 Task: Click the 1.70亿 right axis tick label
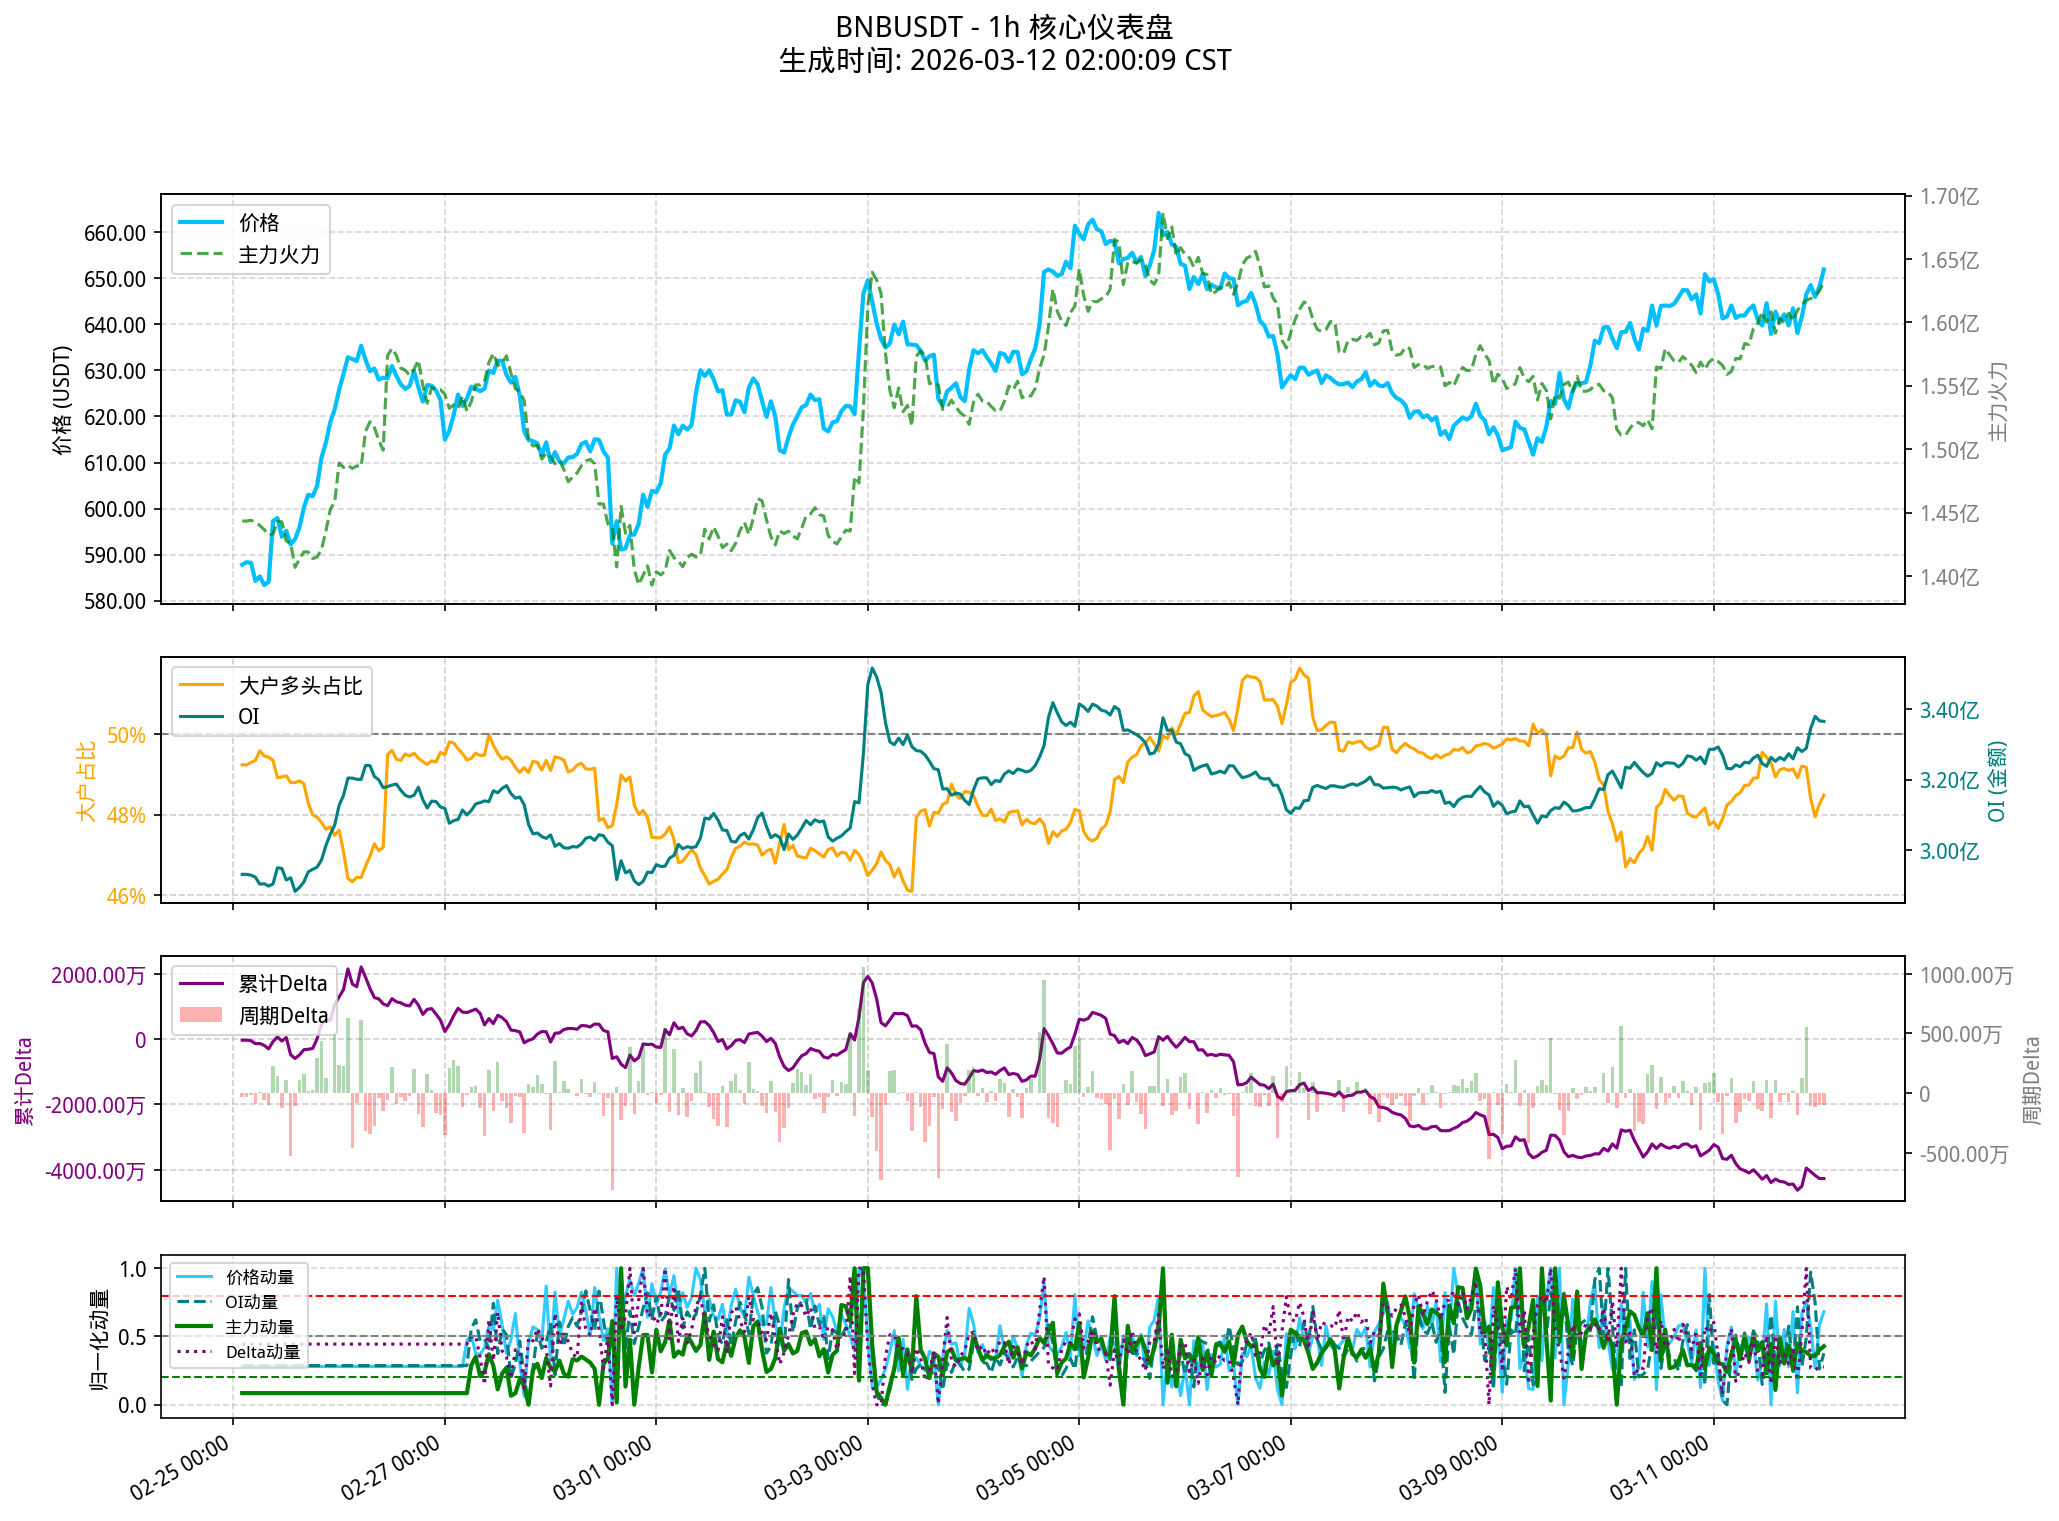[1949, 197]
